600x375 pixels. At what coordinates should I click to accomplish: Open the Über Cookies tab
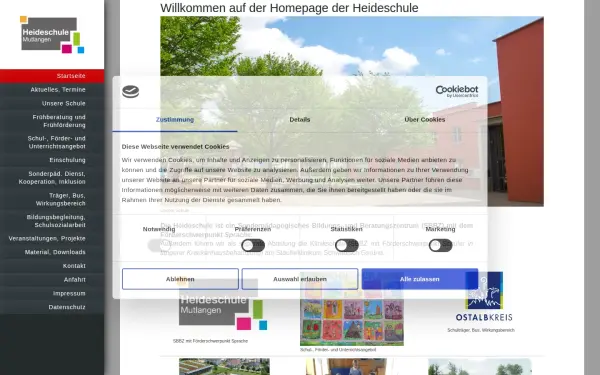(x=425, y=120)
